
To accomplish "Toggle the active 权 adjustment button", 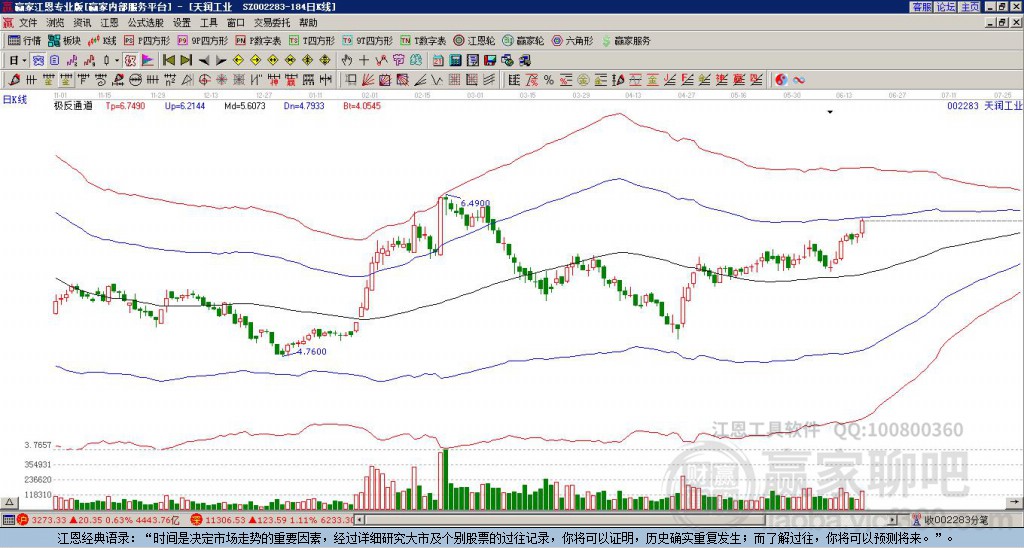I will [130, 61].
